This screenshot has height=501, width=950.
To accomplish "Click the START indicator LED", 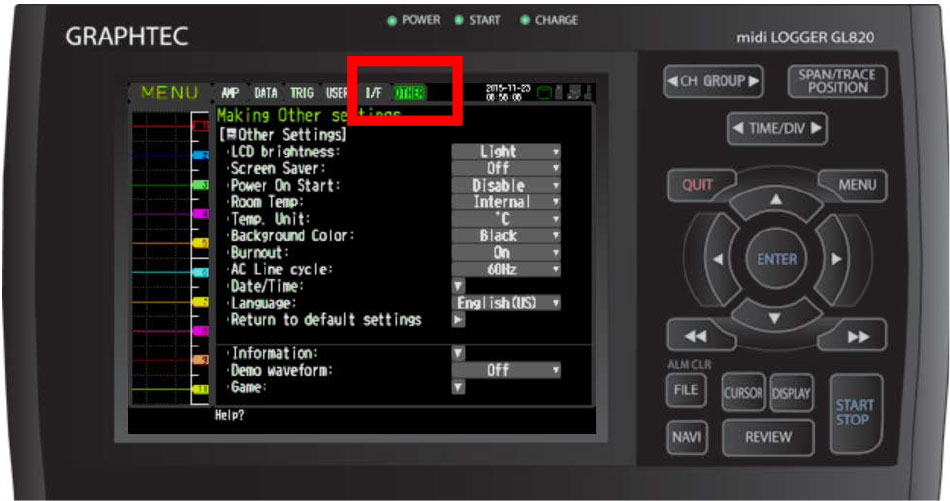I will [x=459, y=21].
